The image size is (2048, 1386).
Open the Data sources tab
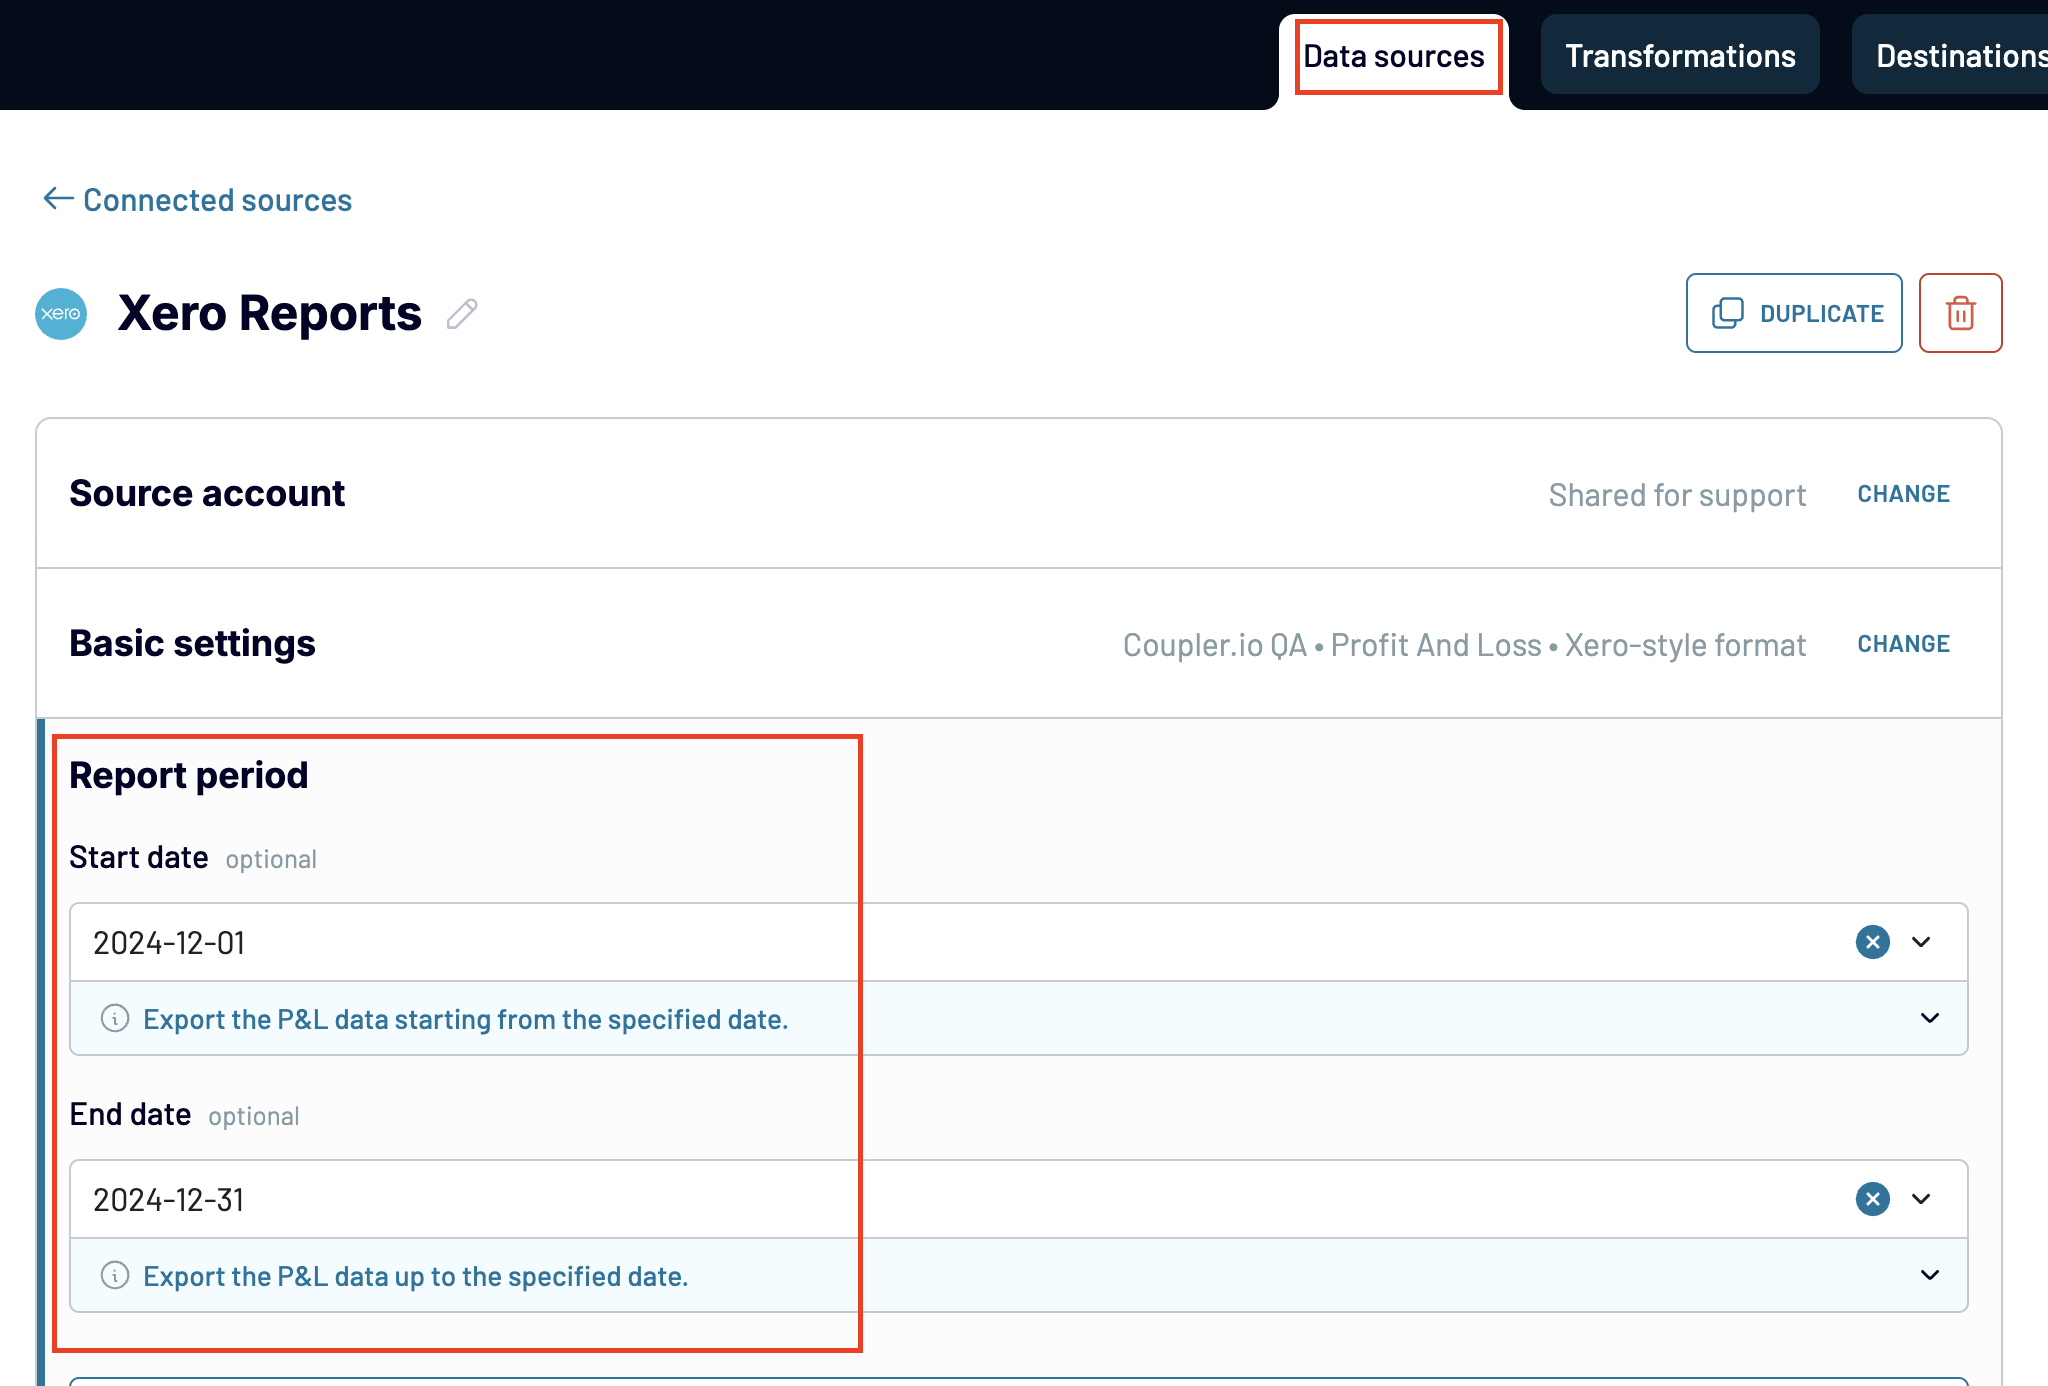(1393, 56)
